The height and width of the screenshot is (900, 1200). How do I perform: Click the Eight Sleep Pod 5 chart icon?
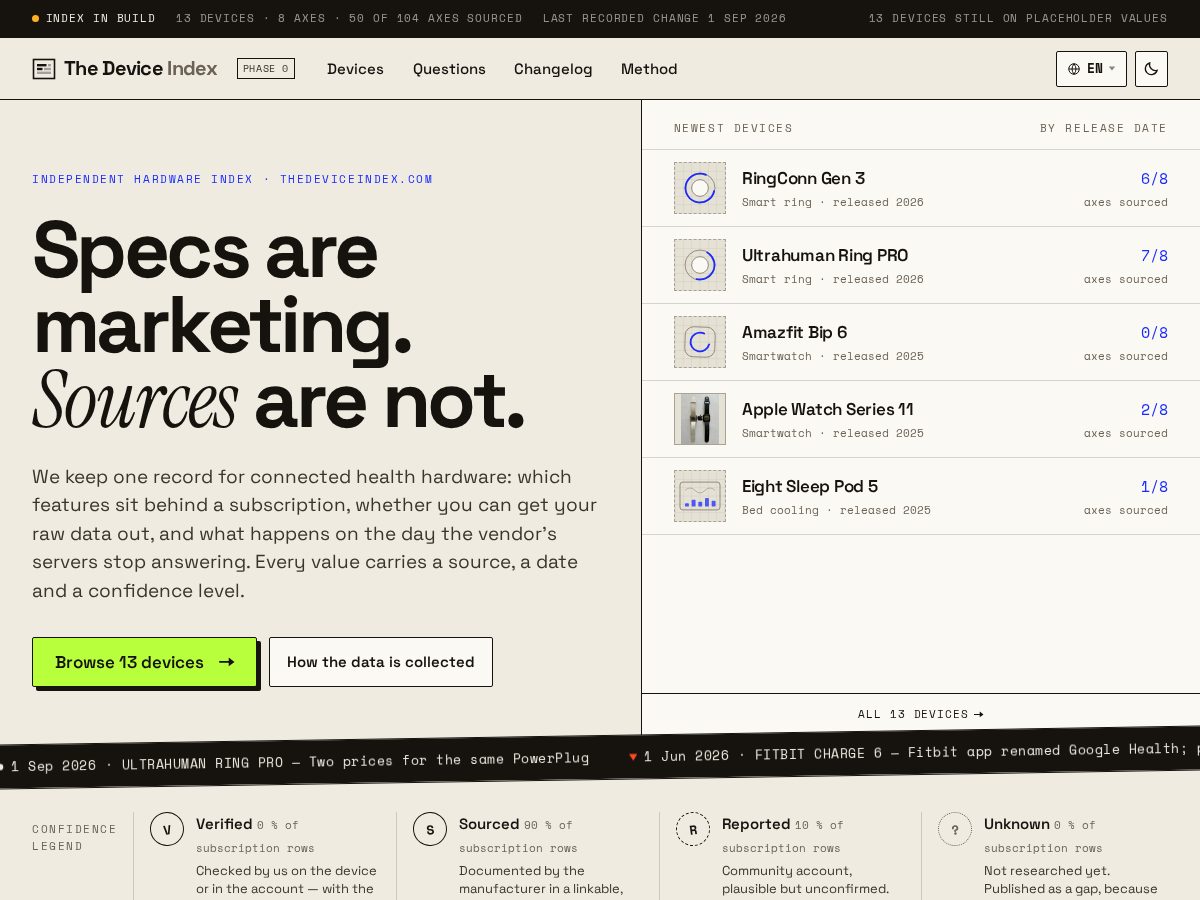click(x=700, y=496)
